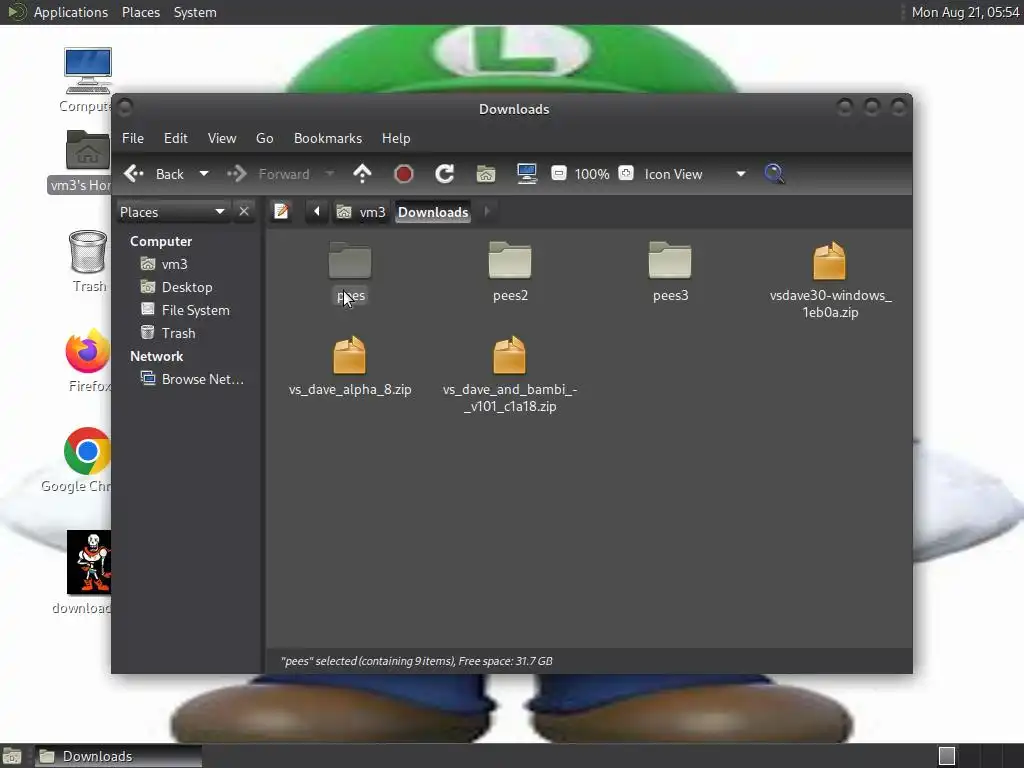The image size is (1024, 768).
Task: Click the right path-bar scroll arrow
Action: point(487,212)
